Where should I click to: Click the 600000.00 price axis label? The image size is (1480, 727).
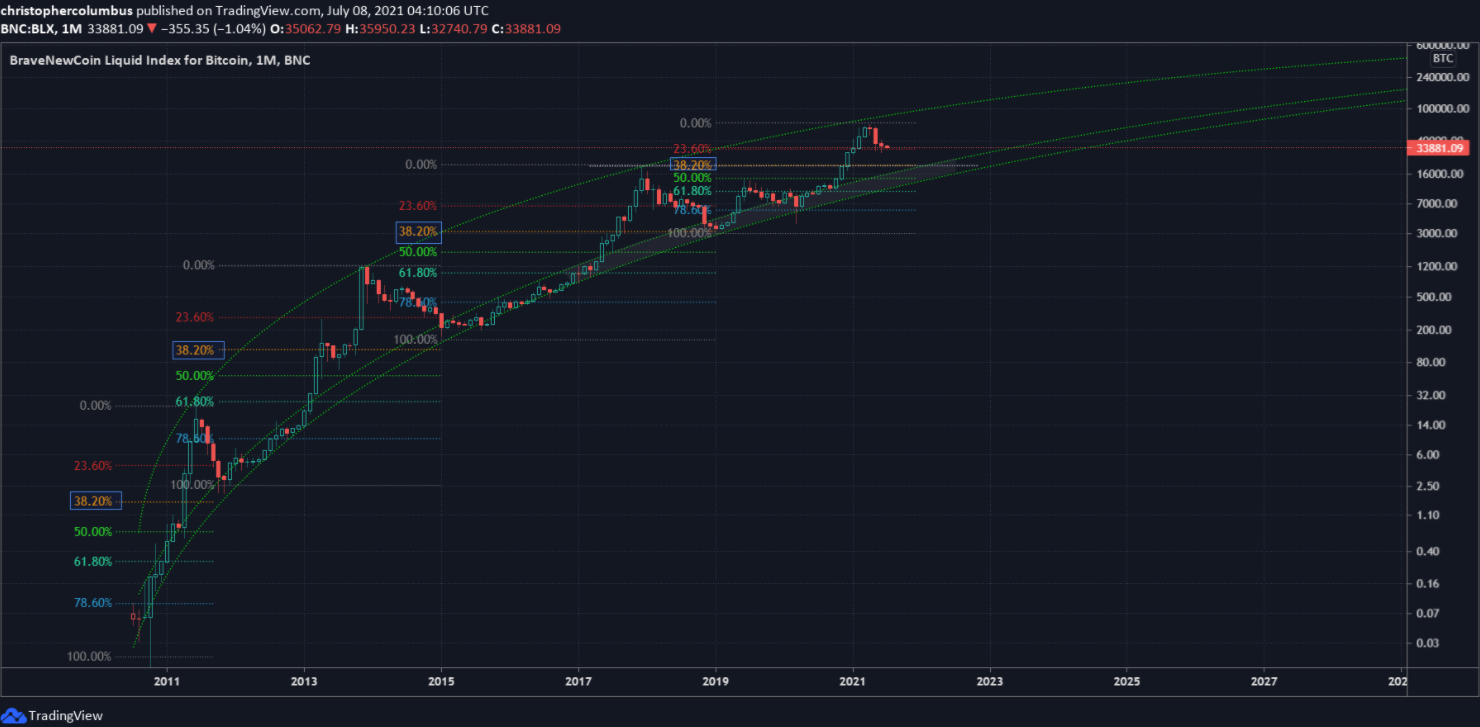point(1443,46)
